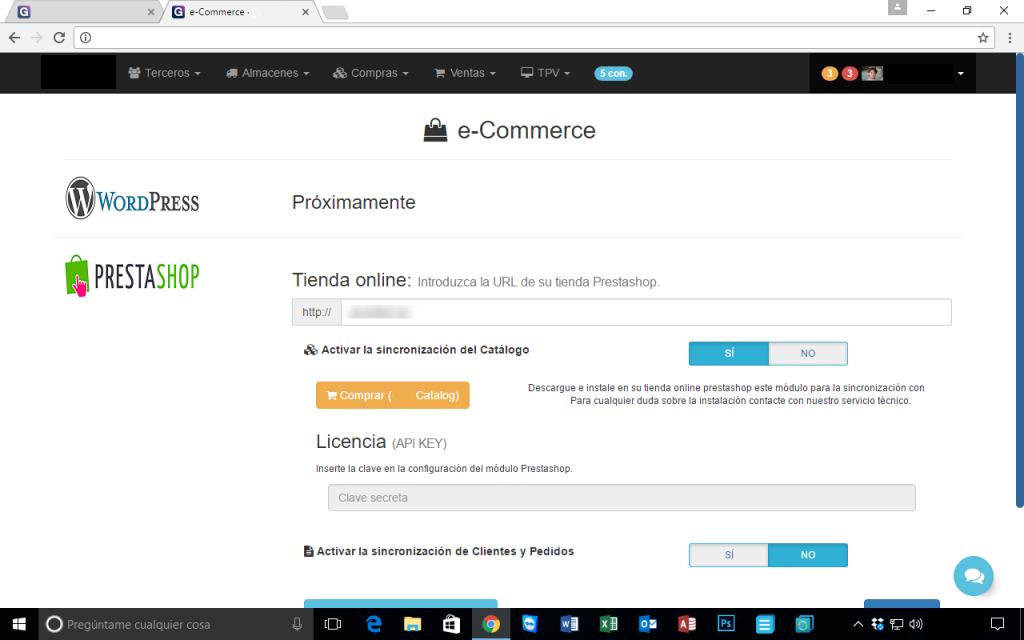Expand the user account dropdown

(960, 73)
